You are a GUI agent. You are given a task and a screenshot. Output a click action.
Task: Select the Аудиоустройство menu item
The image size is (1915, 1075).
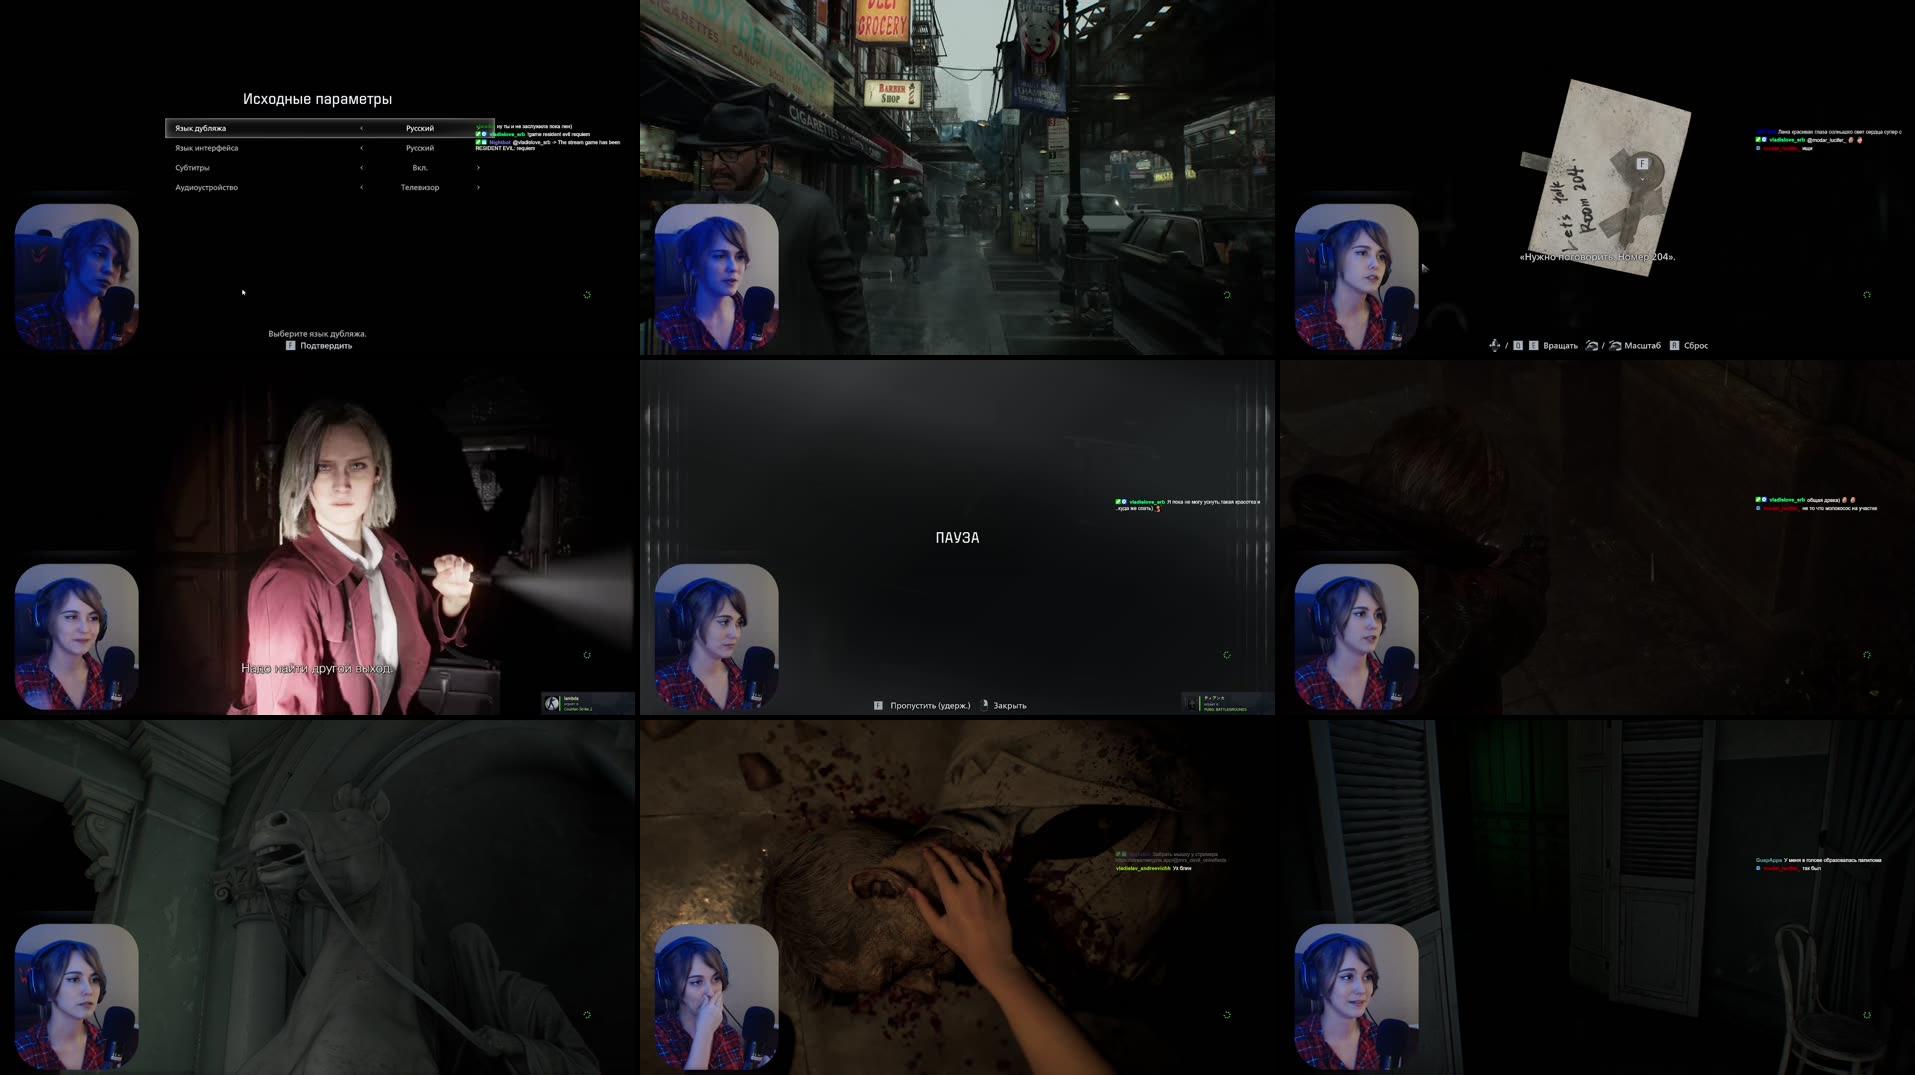pos(206,188)
